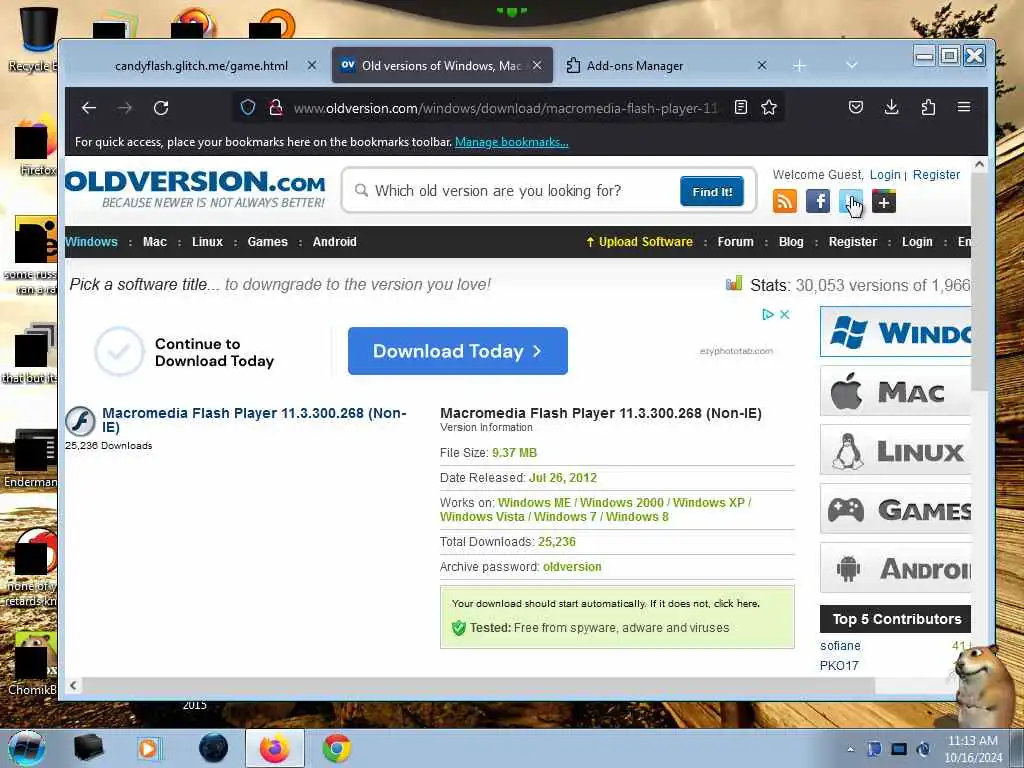Open the tracking protection shield icon

tap(248, 107)
